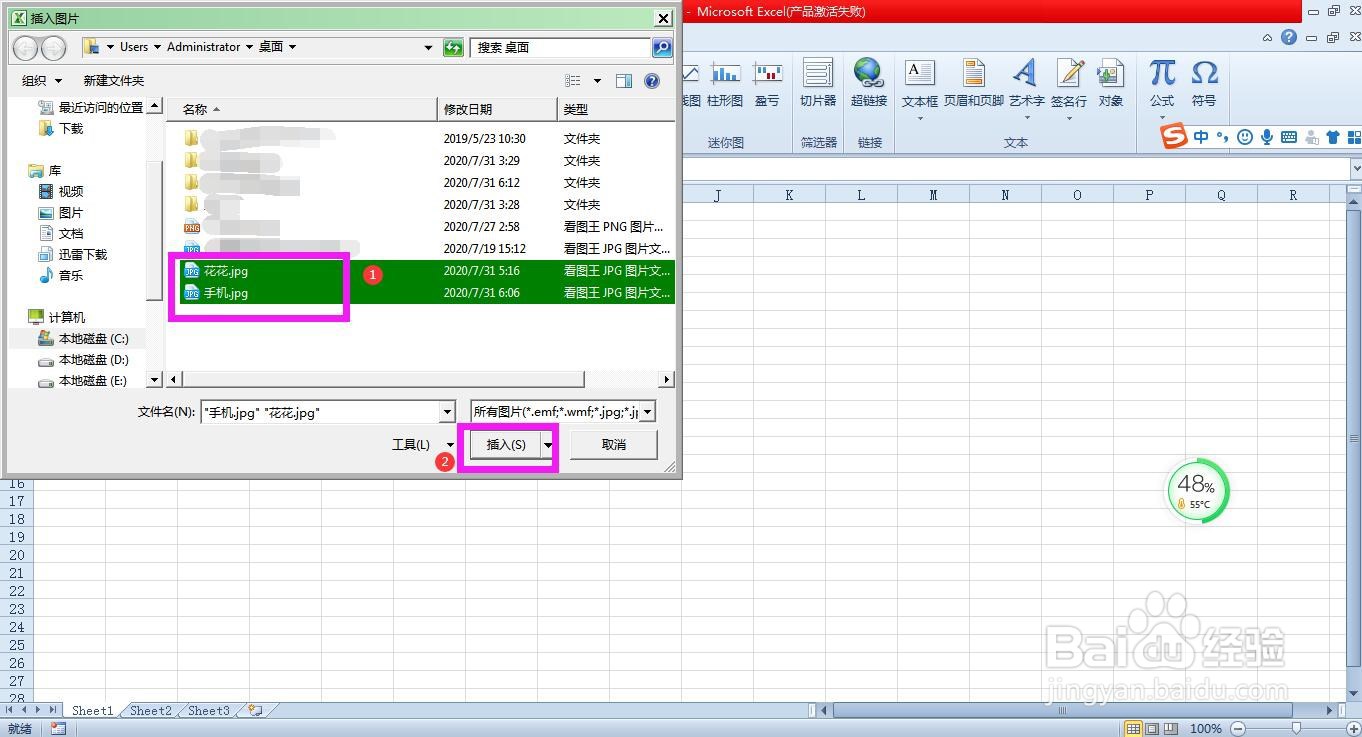This screenshot has height=737, width=1362.
Task: Open Header and Footer (页眉和页脚) in Excel
Action: [973, 82]
